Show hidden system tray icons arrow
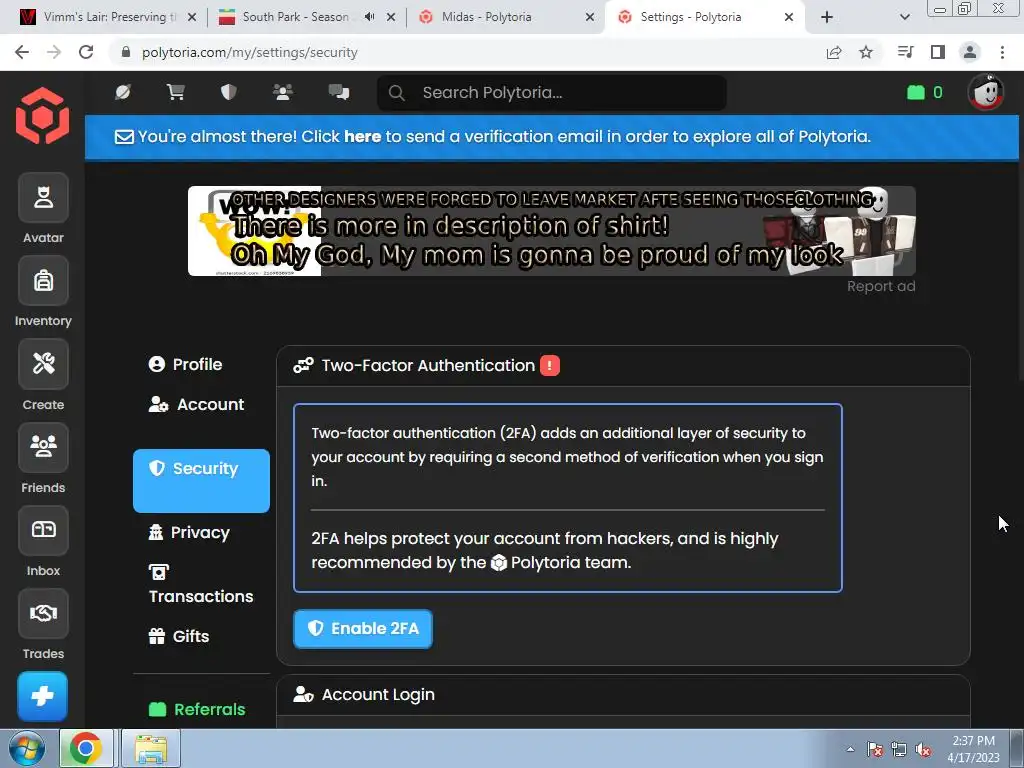This screenshot has height=768, width=1024. [x=850, y=749]
